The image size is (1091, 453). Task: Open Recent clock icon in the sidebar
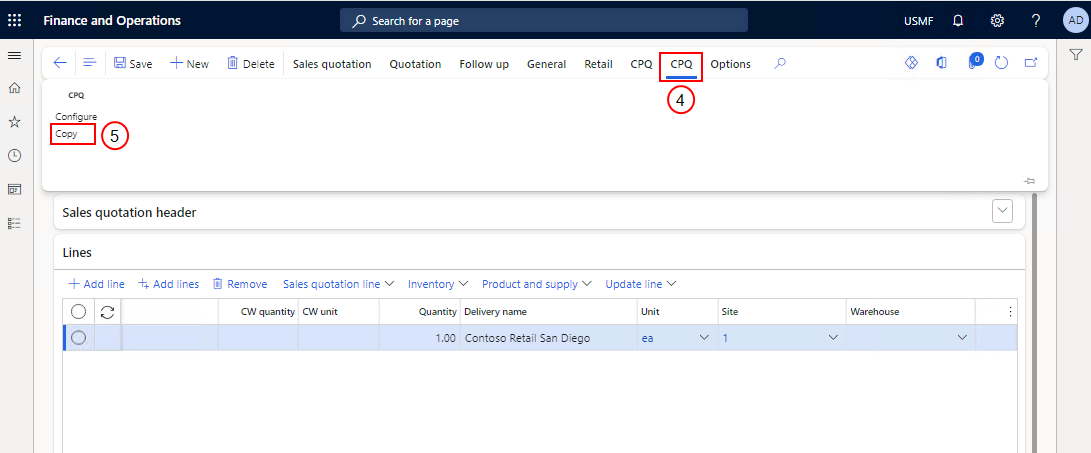click(x=14, y=155)
